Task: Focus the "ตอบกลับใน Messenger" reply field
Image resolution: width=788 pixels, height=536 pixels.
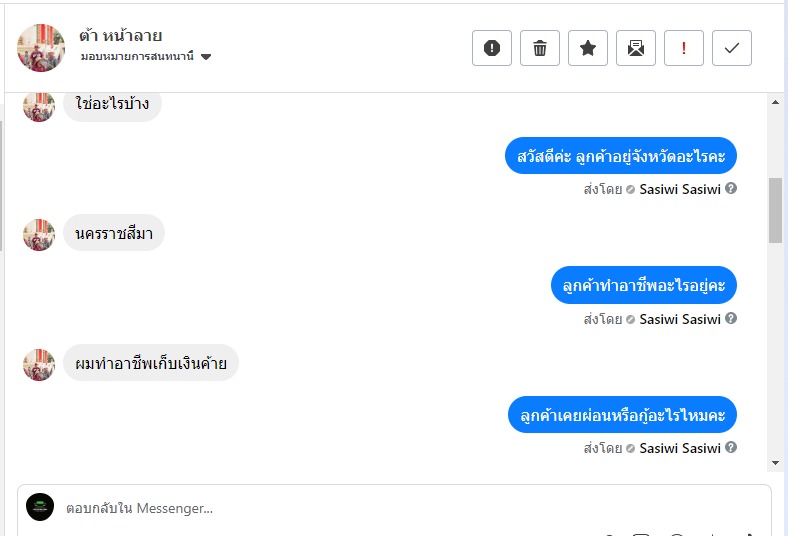Action: [x=400, y=509]
